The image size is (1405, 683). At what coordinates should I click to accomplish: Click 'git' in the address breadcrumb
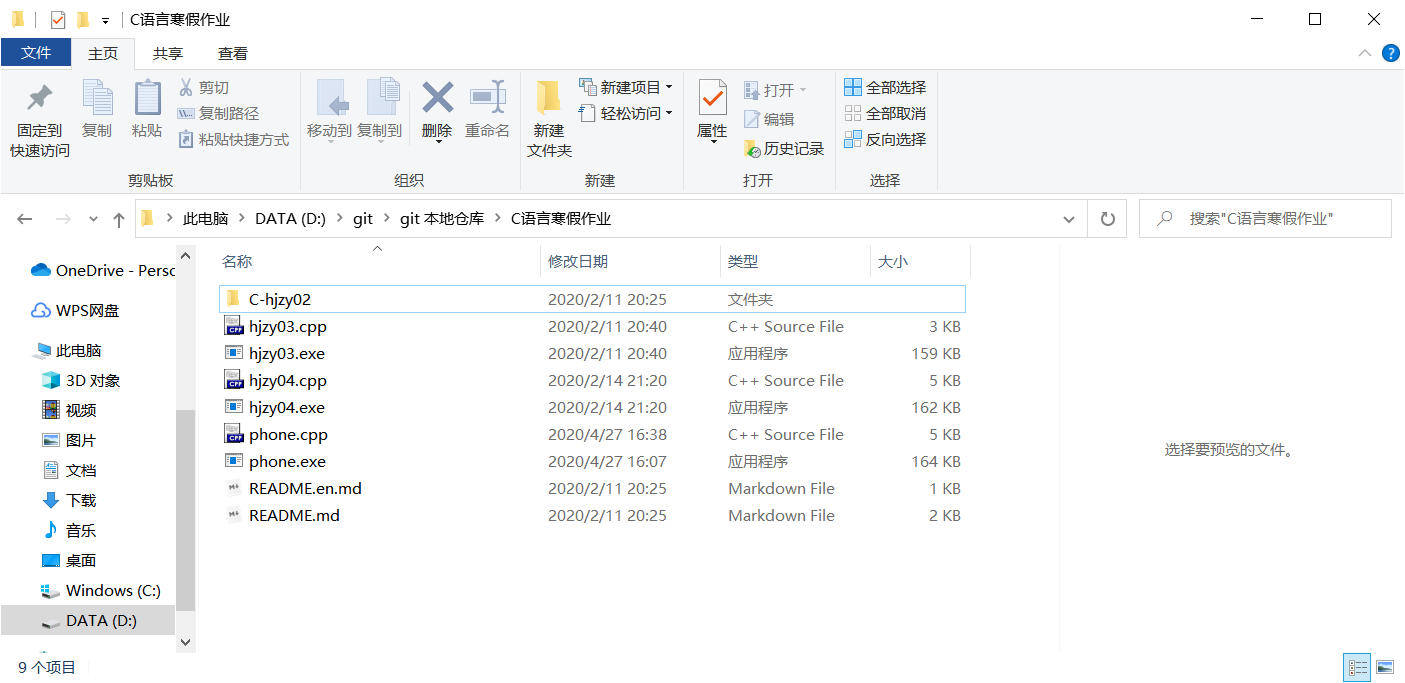[363, 219]
